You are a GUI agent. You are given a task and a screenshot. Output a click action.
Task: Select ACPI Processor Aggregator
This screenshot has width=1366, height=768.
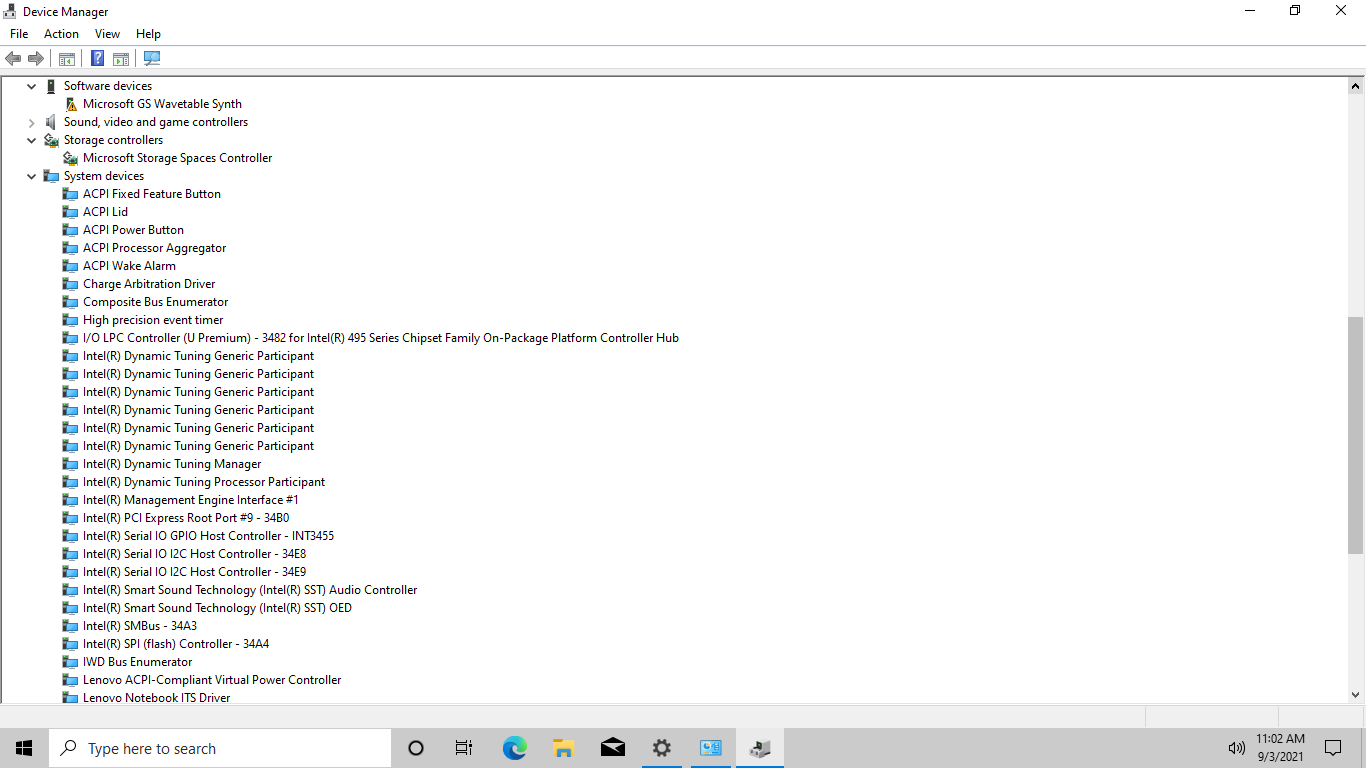[154, 248]
